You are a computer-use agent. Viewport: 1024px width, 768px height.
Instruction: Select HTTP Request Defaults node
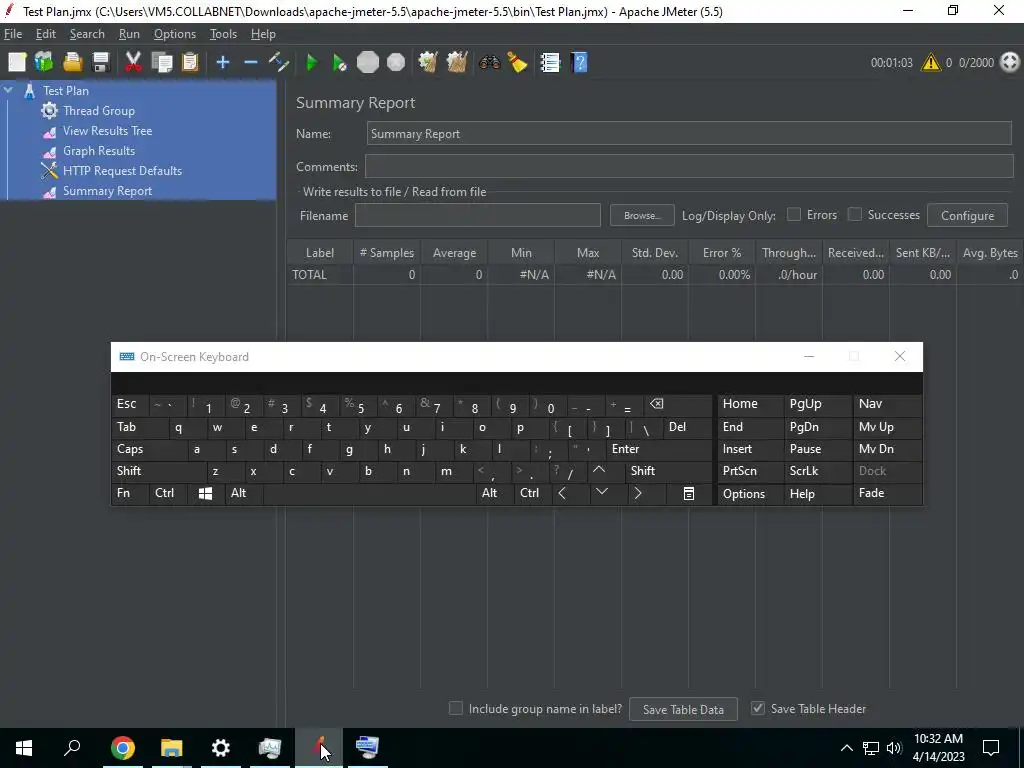pyautogui.click(x=122, y=171)
